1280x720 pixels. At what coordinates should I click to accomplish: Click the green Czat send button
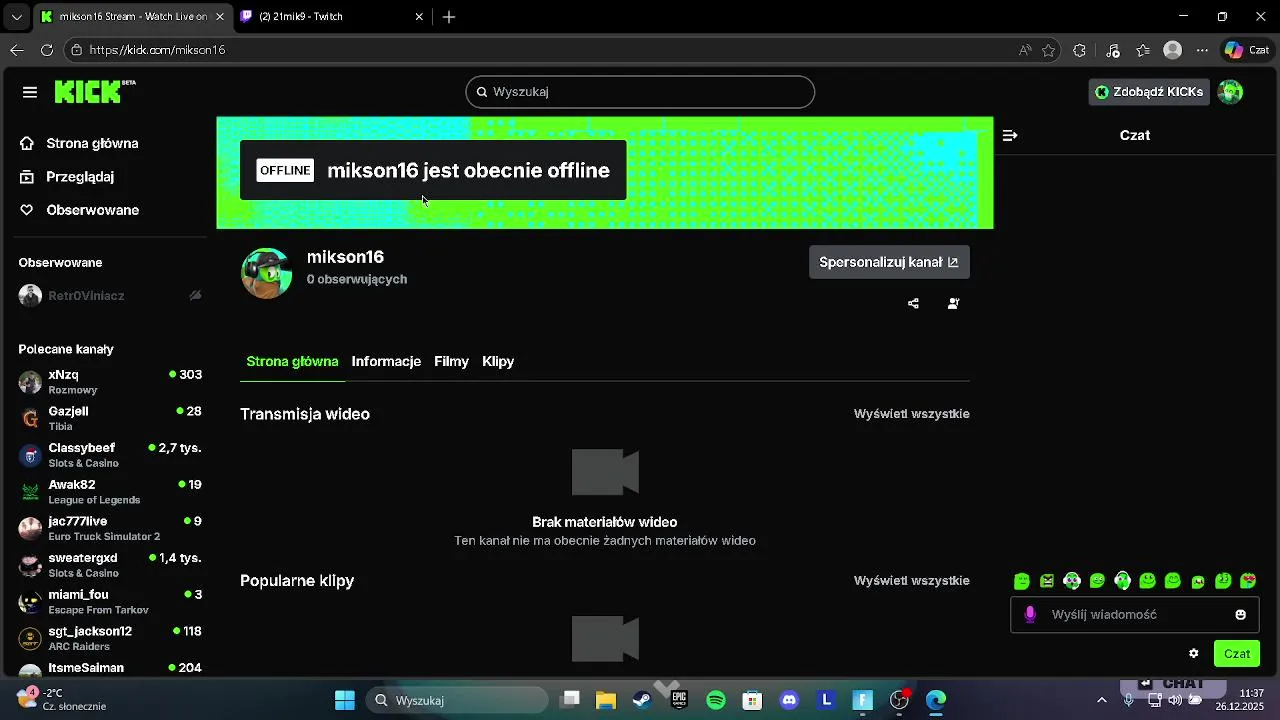pyautogui.click(x=1237, y=654)
